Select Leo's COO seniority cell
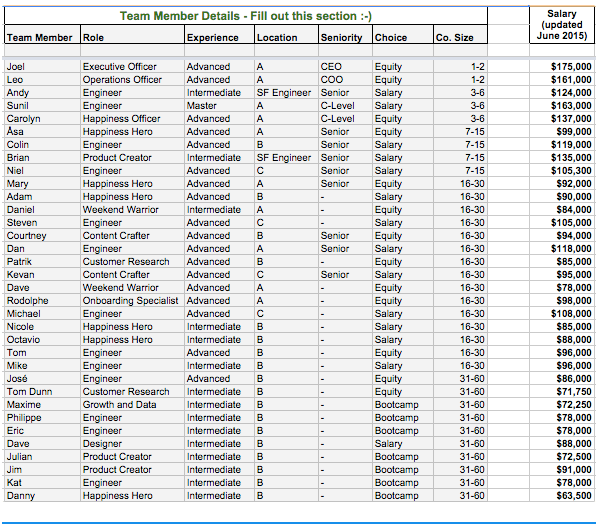The height and width of the screenshot is (524, 600). [x=345, y=80]
